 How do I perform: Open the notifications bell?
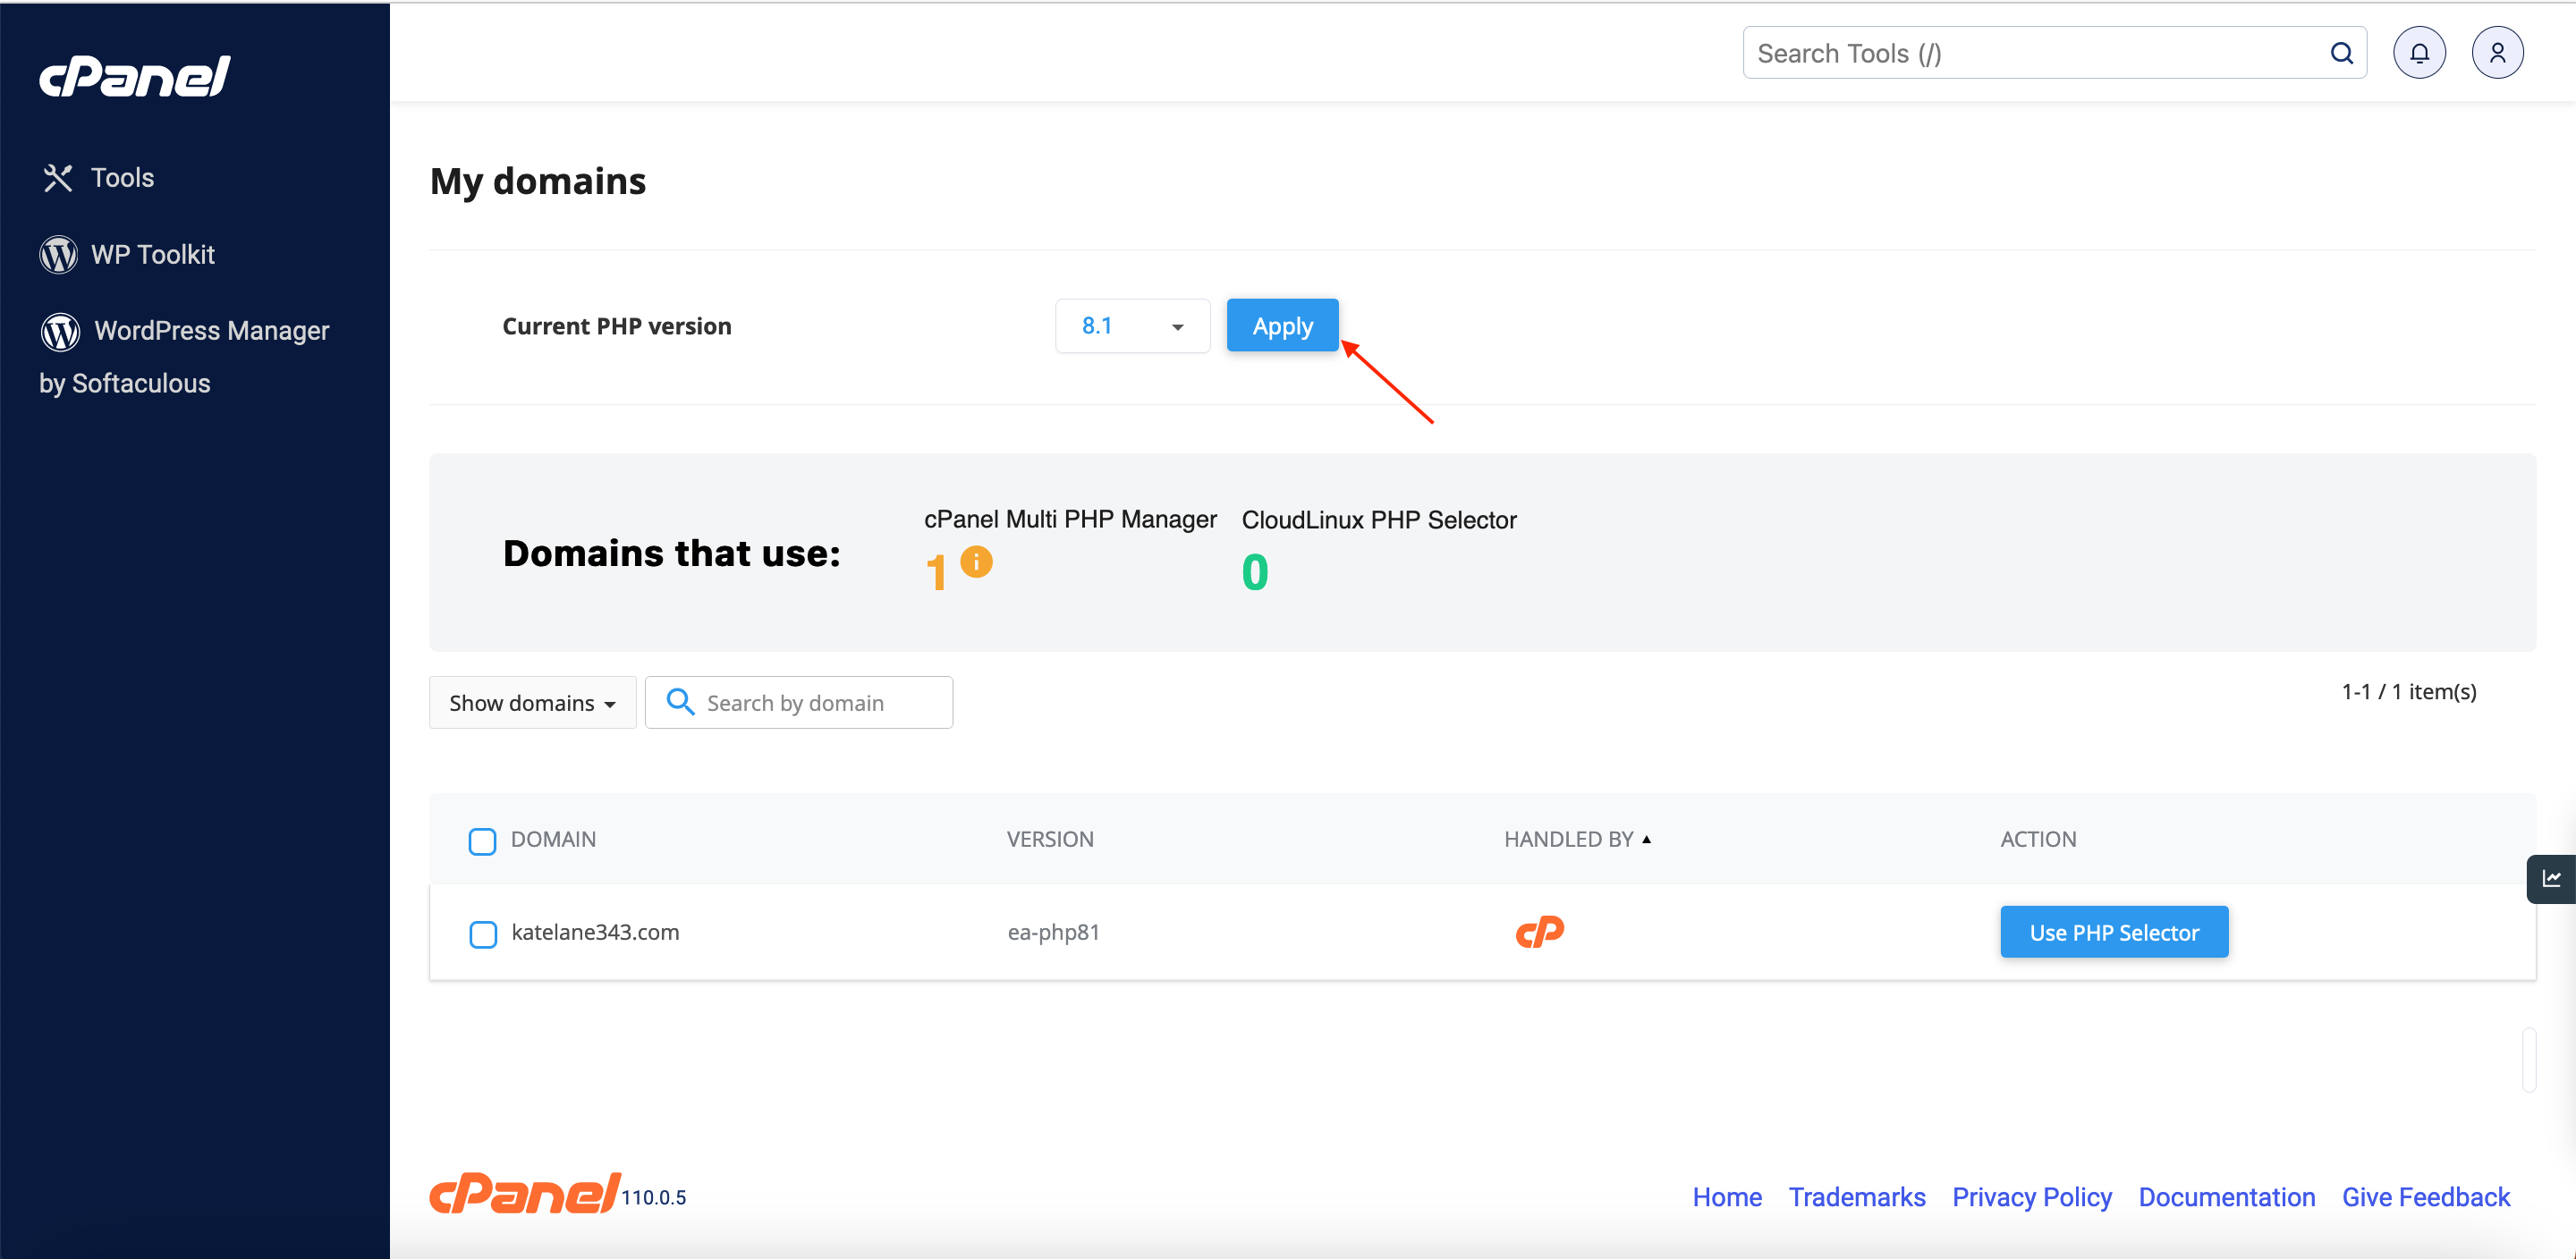click(2419, 53)
